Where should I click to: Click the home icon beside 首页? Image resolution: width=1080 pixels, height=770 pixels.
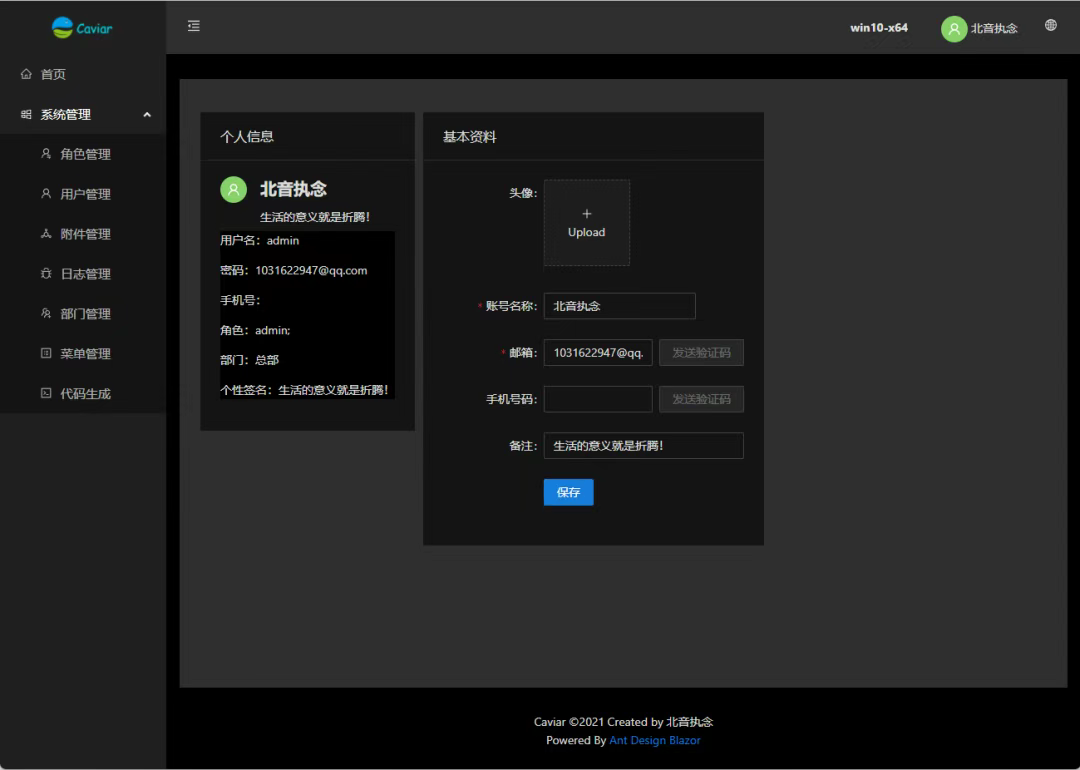coord(26,74)
